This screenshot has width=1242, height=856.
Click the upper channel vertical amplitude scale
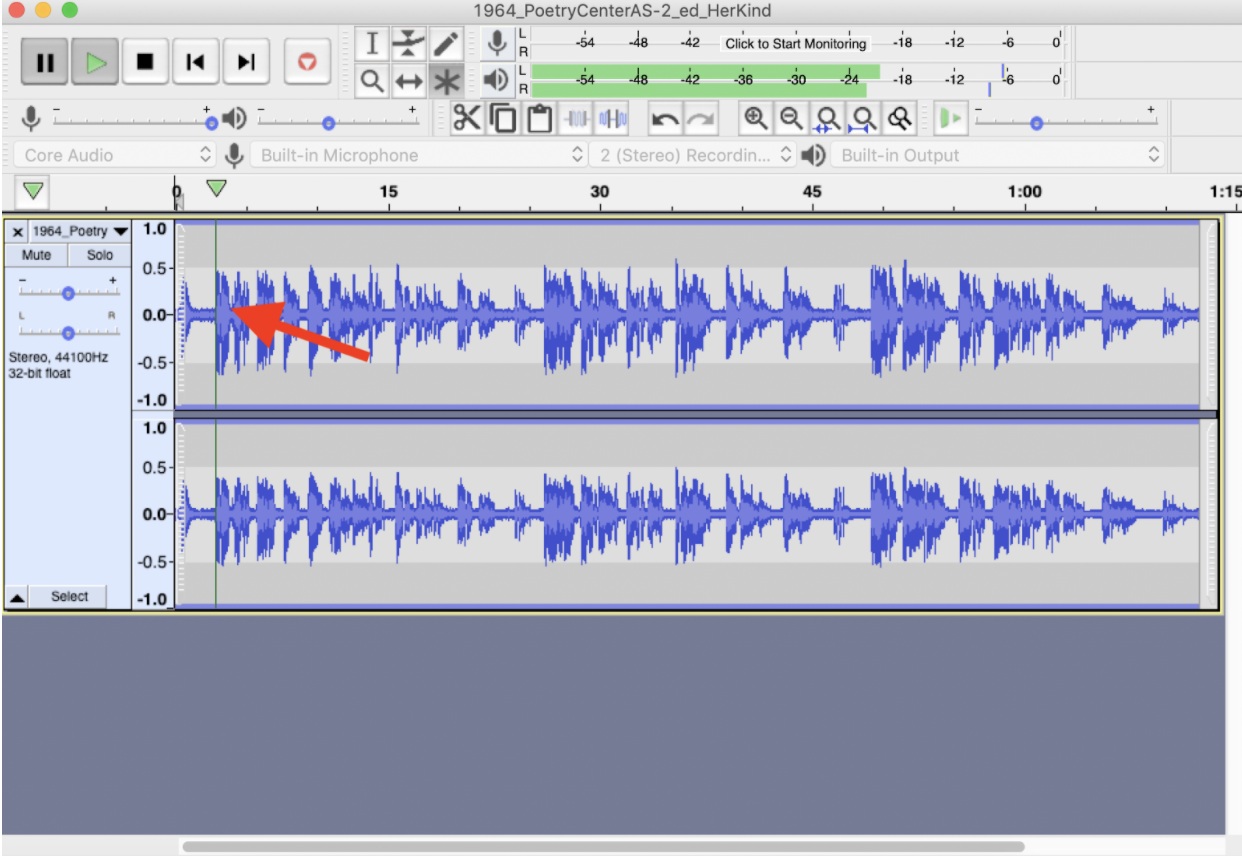153,314
